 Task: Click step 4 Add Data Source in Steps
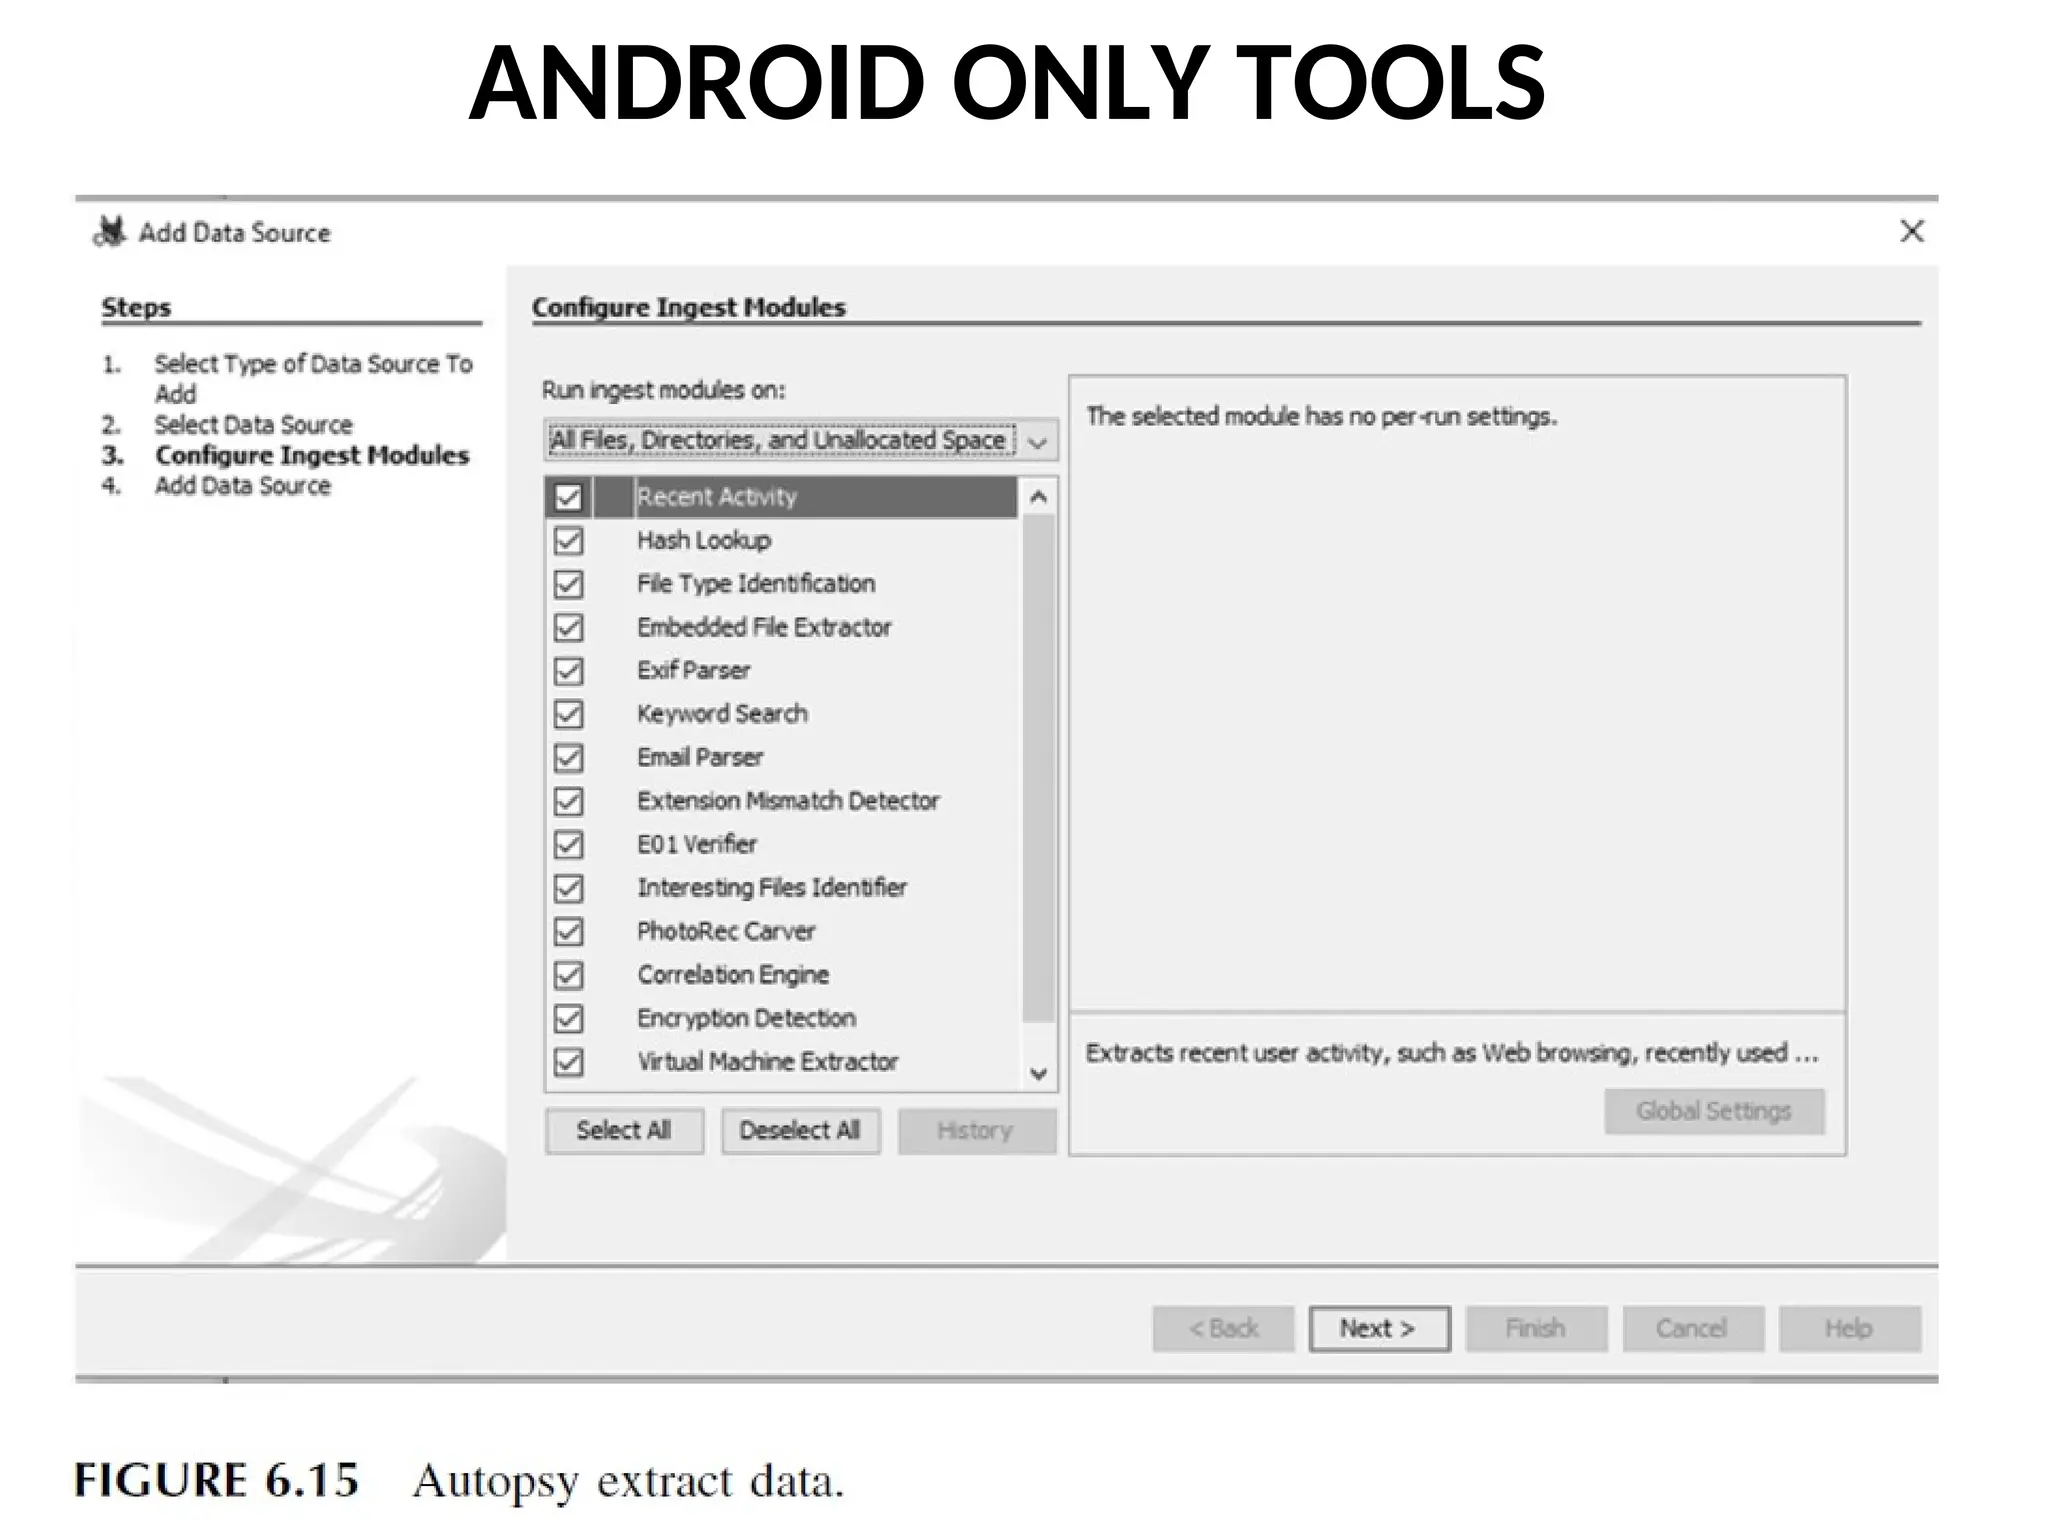242,486
